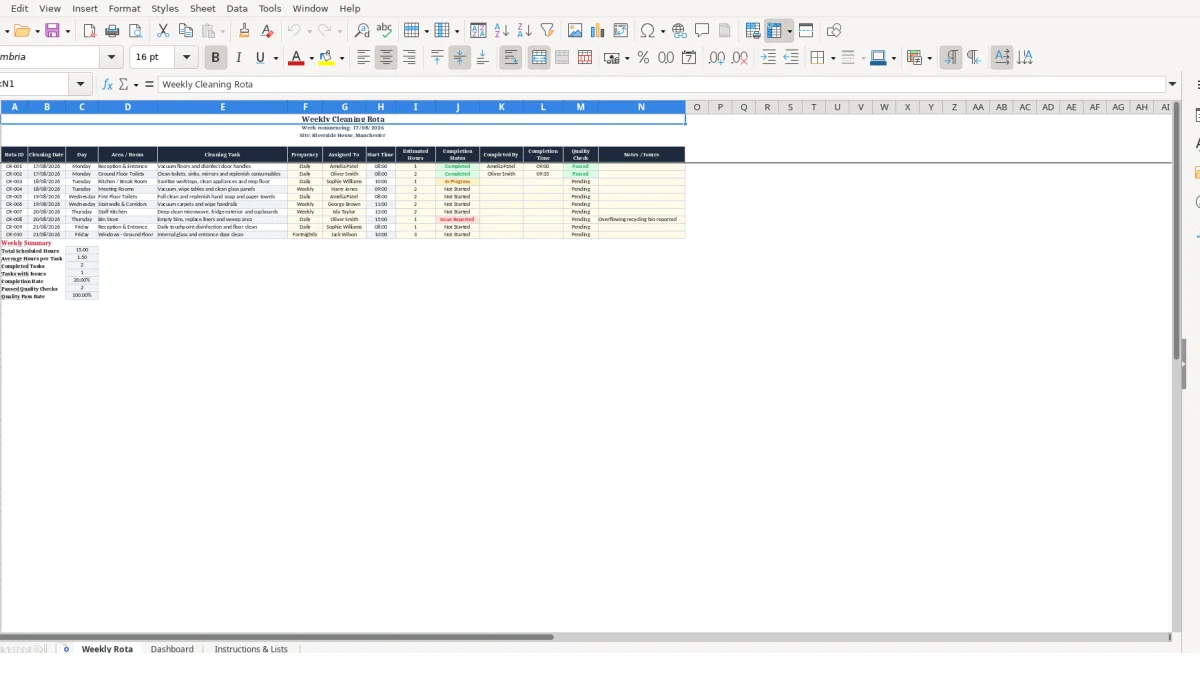The height and width of the screenshot is (675, 1200).
Task: Format cell as percent
Action: [643, 58]
